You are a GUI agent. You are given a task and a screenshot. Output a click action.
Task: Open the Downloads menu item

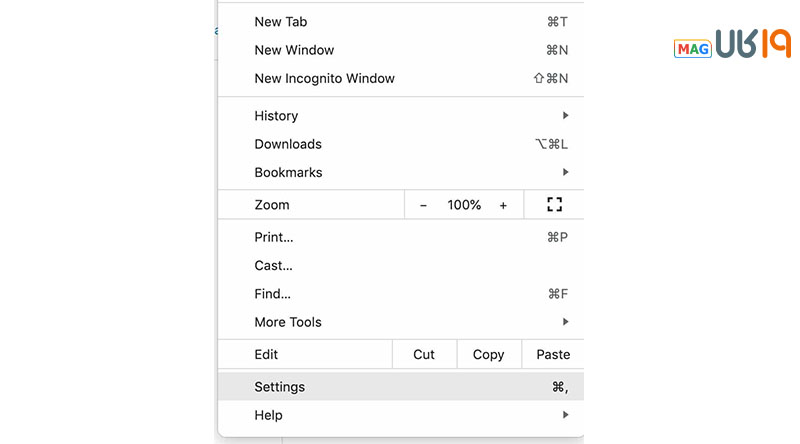pyautogui.click(x=288, y=144)
